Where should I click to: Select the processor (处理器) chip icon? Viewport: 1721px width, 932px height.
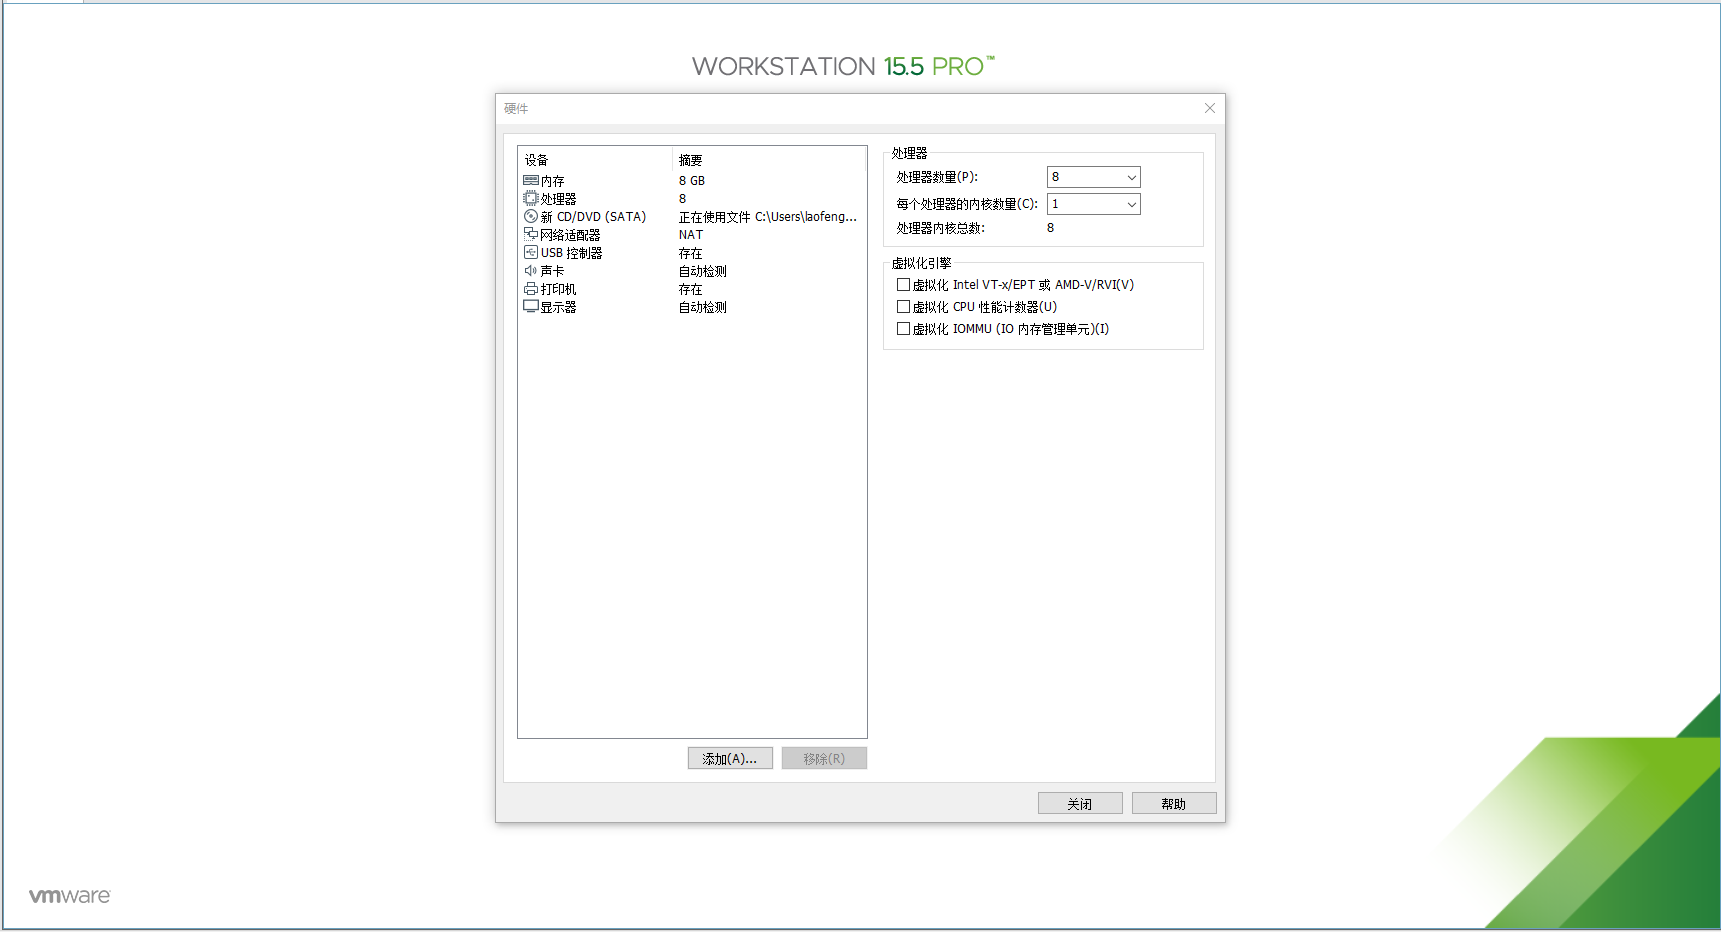[x=530, y=199]
